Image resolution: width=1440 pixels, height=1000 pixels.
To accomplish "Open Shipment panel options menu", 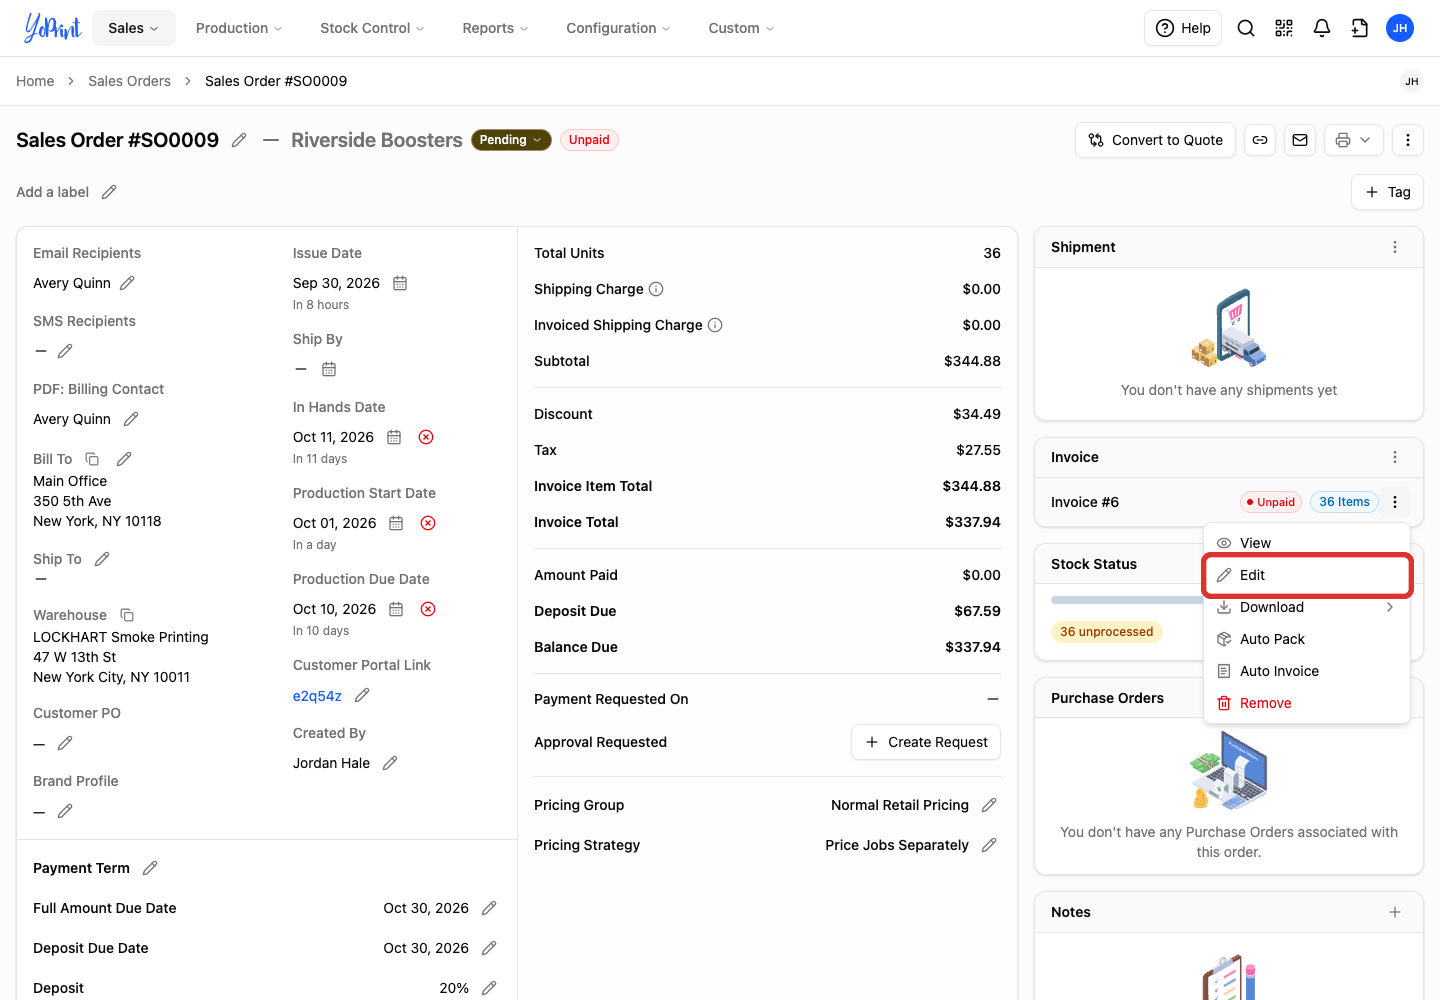I will (x=1395, y=247).
